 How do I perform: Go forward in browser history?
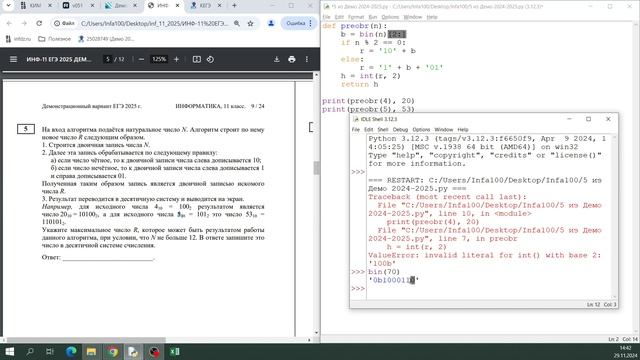coord(24,23)
